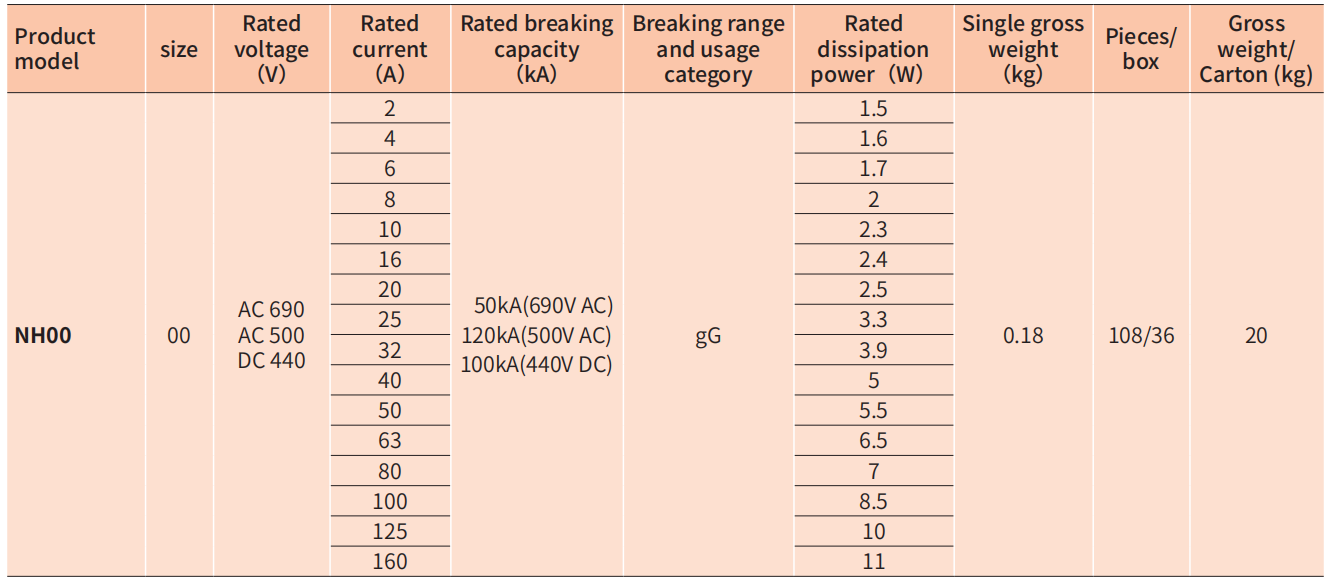Viewport: 1334px width, 583px height.
Task: Select the "Pieces/box" column header
Action: 1141,49
